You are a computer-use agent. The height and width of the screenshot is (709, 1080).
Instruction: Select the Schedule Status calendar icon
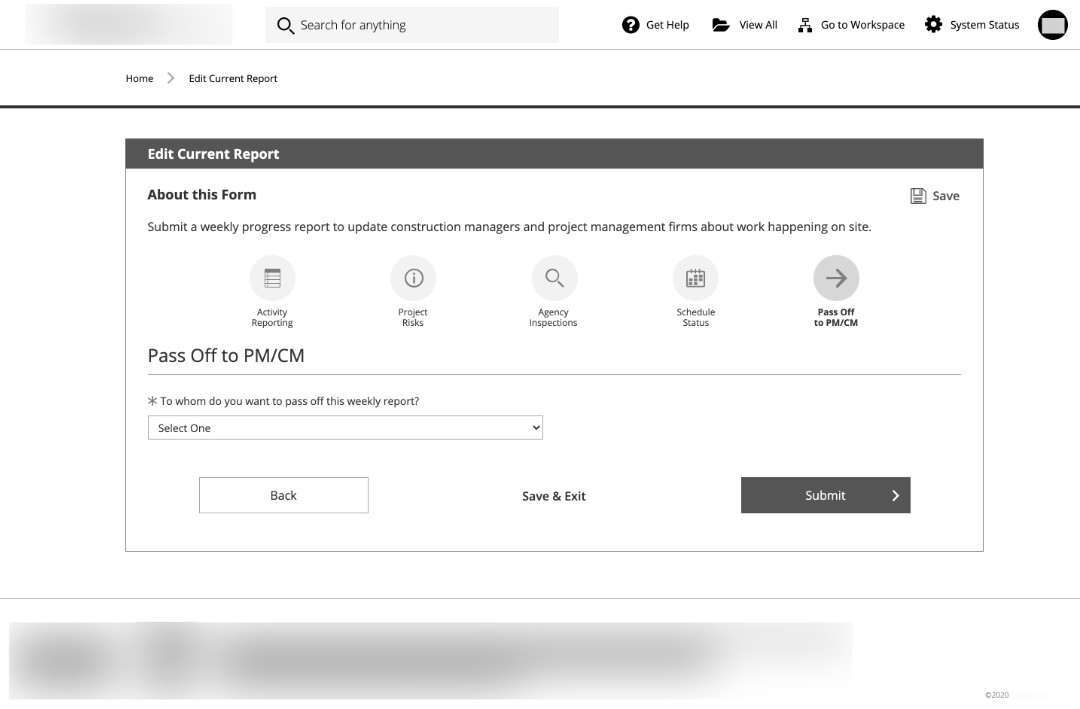coord(695,277)
